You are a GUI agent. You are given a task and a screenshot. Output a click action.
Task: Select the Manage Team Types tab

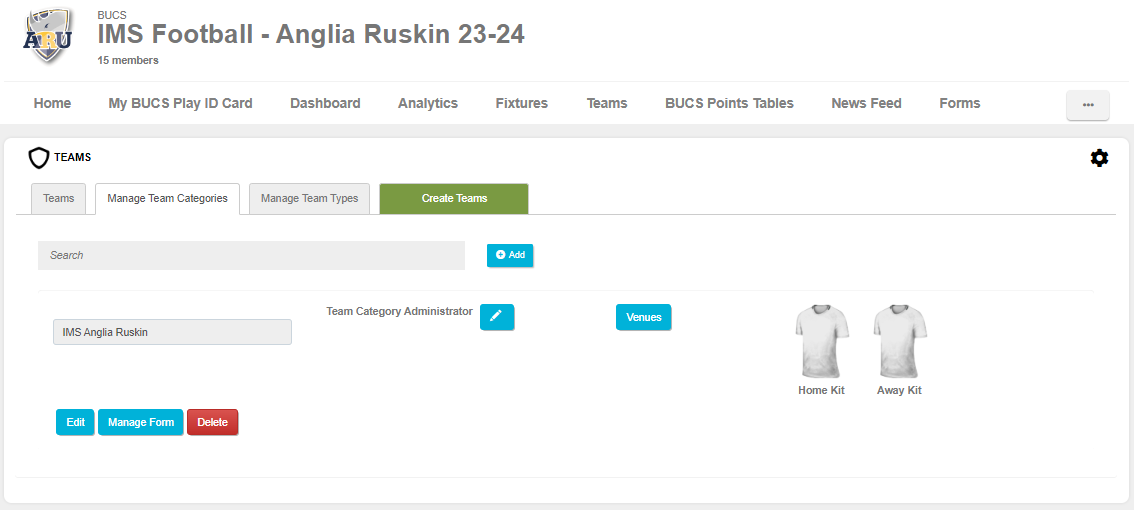coord(309,198)
